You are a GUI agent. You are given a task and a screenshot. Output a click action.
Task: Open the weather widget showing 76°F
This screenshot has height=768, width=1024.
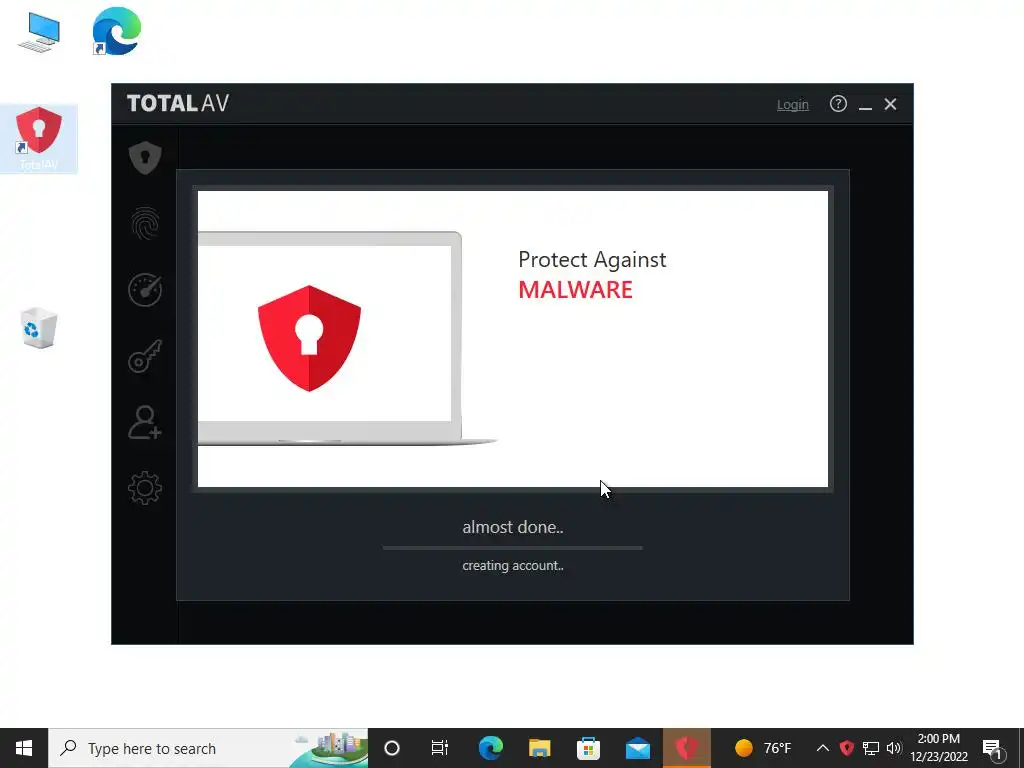(x=762, y=748)
